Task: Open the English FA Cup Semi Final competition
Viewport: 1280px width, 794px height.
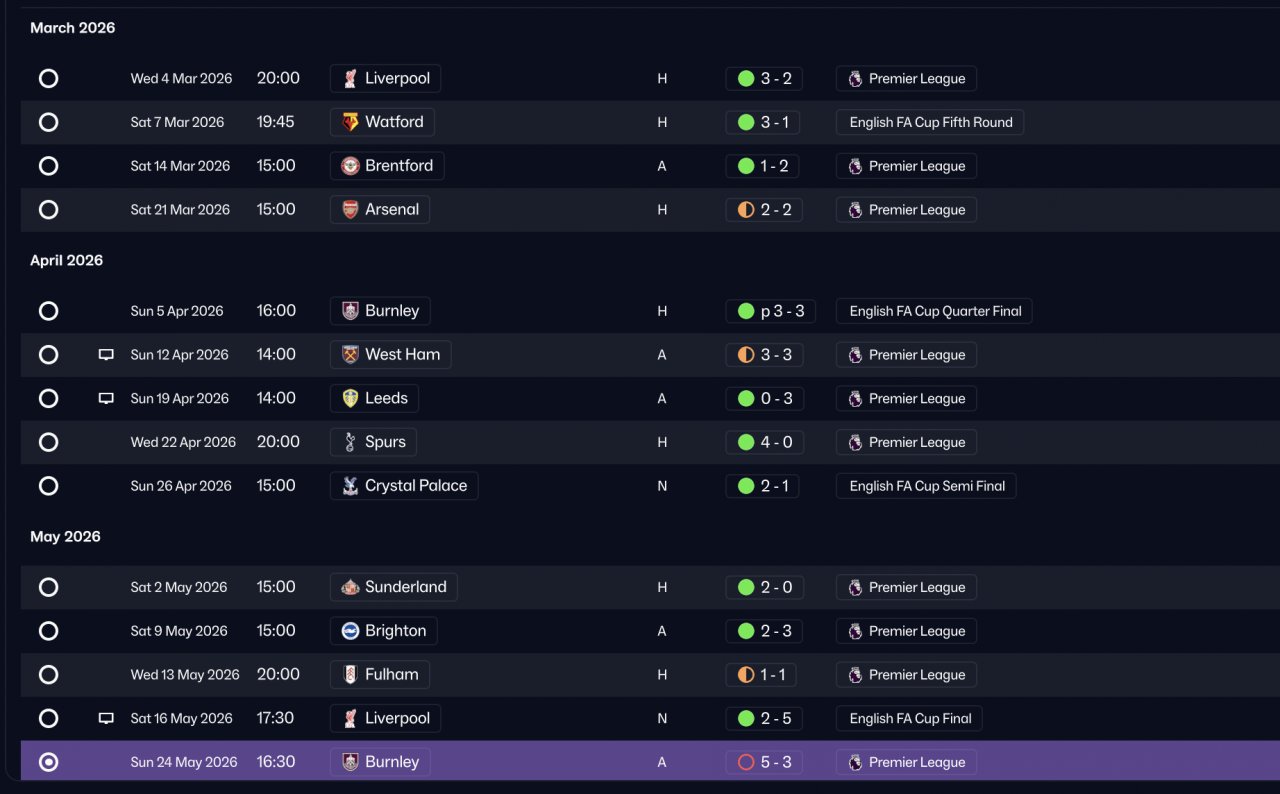Action: [x=926, y=486]
